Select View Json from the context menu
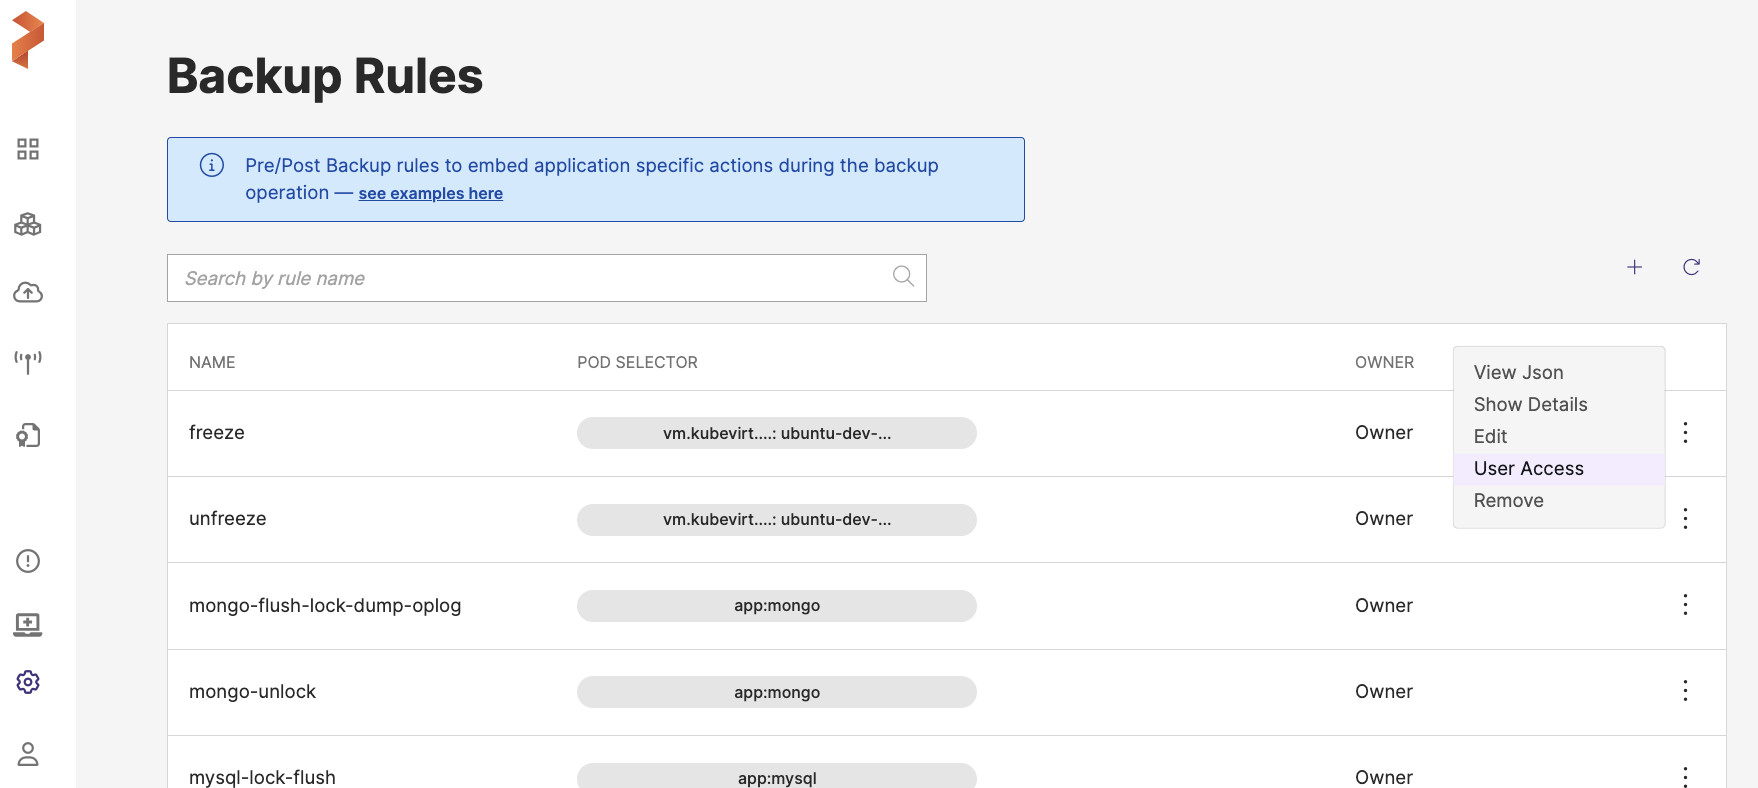The width and height of the screenshot is (1758, 788). (1518, 372)
